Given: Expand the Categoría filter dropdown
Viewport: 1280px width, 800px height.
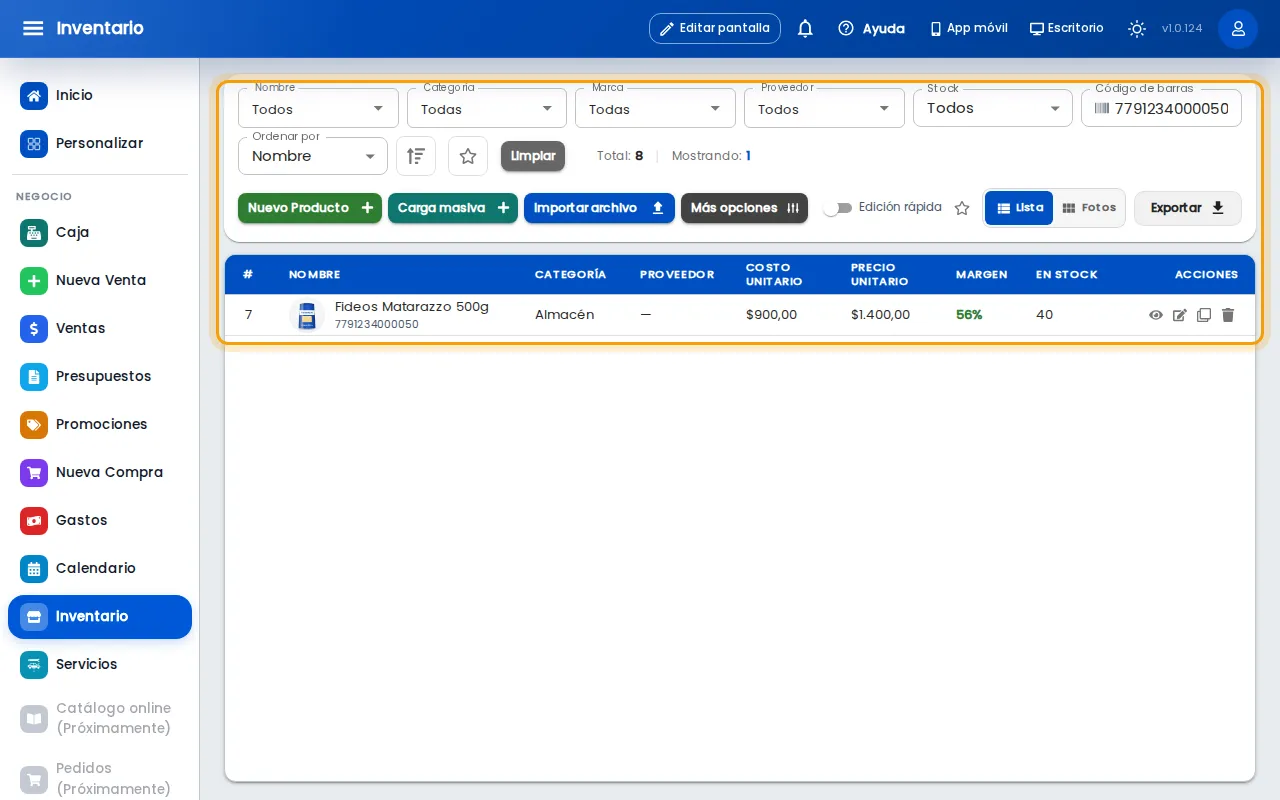Looking at the screenshot, I should point(487,108).
